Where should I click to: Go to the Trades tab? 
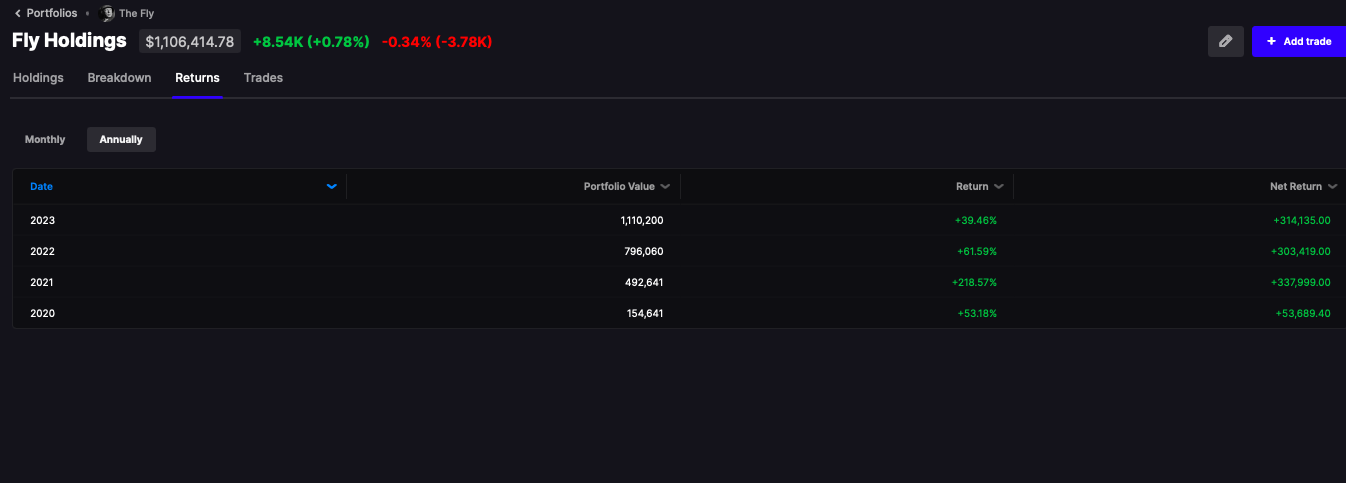click(x=263, y=78)
